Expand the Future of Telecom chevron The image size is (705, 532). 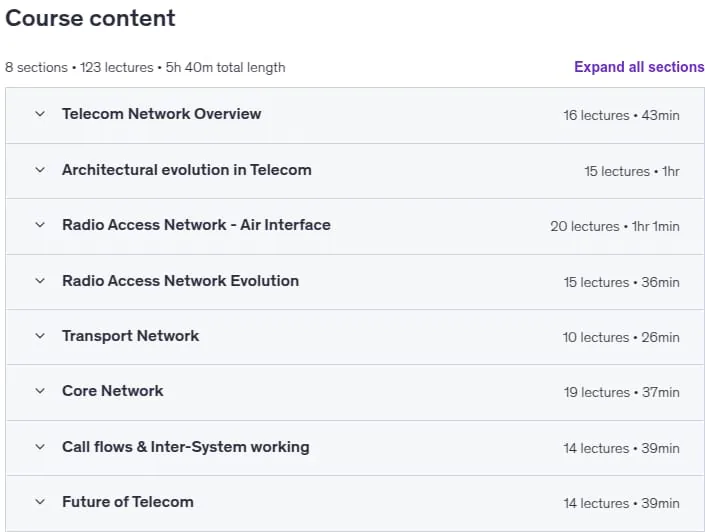[40, 502]
